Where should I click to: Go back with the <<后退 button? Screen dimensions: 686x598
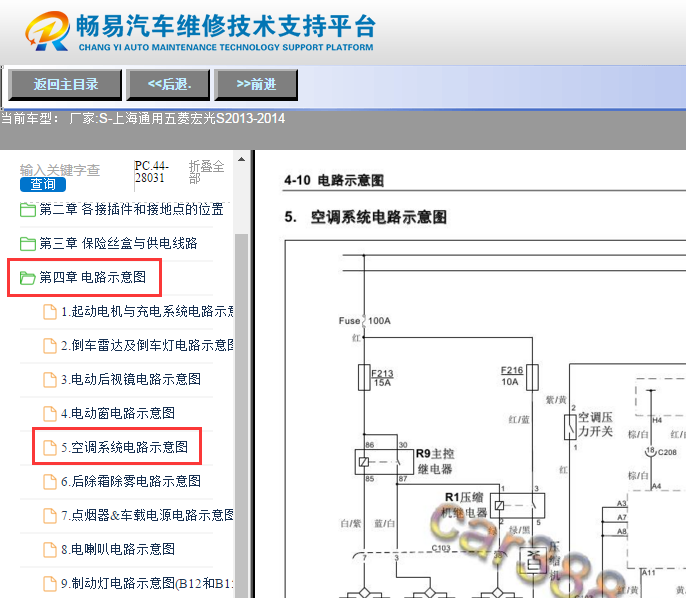(x=168, y=84)
